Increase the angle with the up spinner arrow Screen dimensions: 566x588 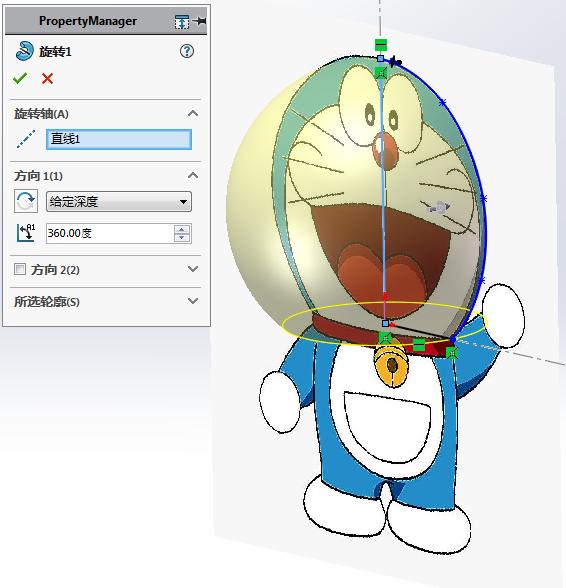[182, 229]
